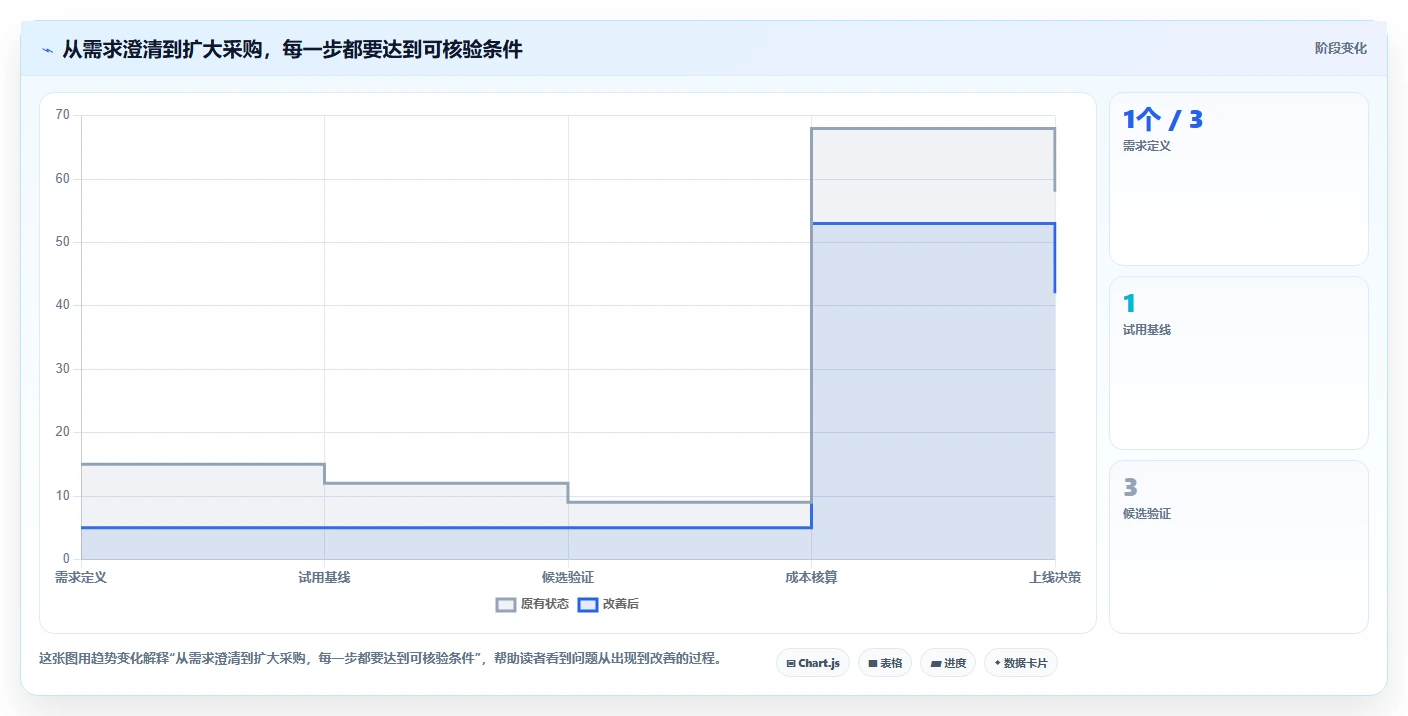Click the 成本核算 x-axis label

click(811, 577)
